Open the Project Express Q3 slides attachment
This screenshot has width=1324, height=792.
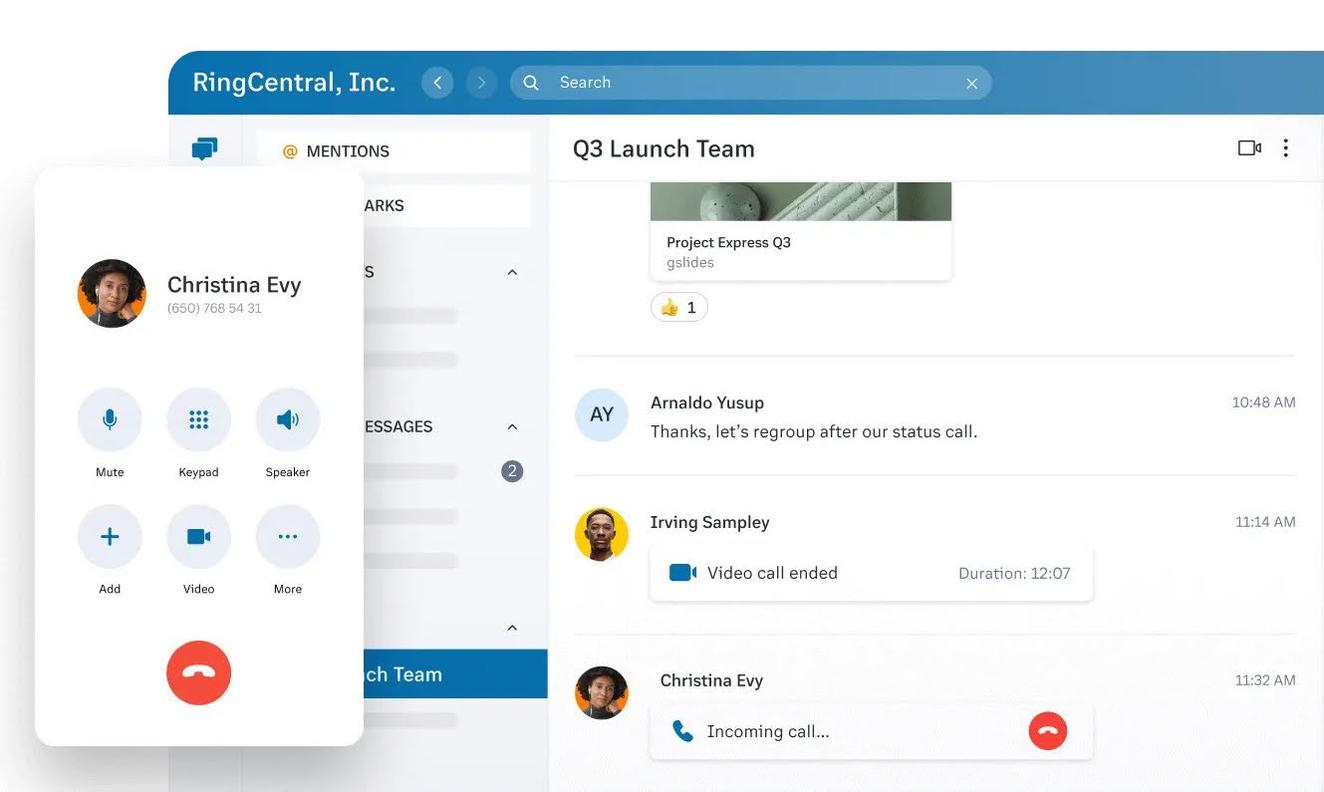coord(801,231)
